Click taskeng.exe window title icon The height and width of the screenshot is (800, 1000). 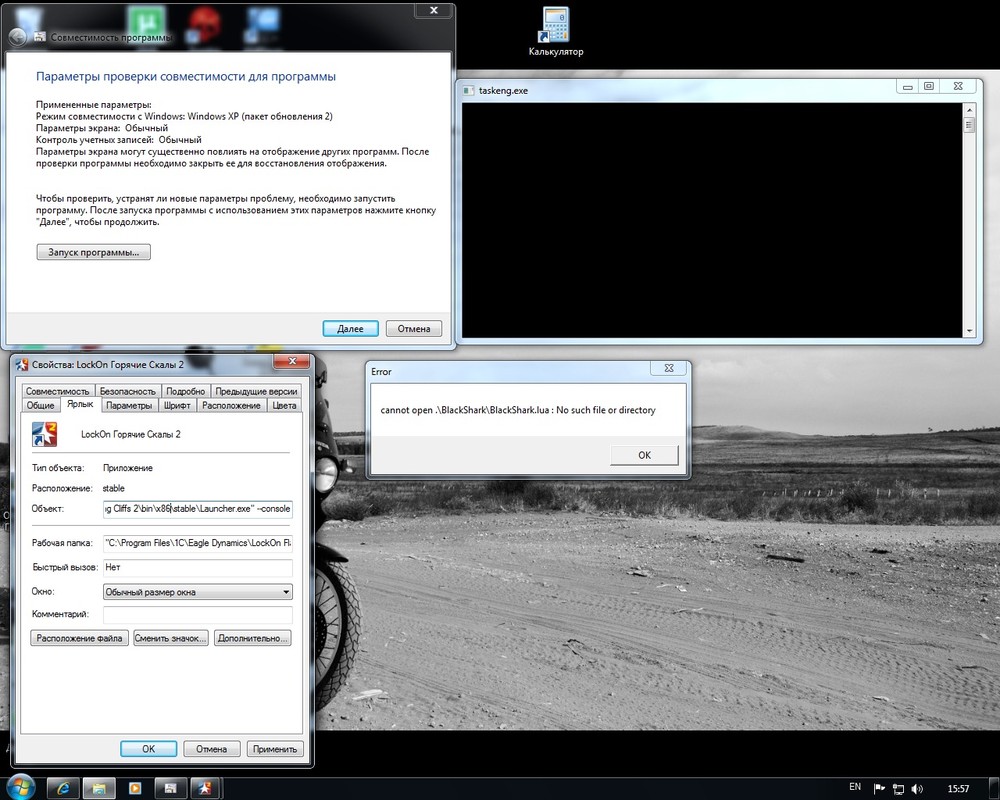tap(469, 91)
